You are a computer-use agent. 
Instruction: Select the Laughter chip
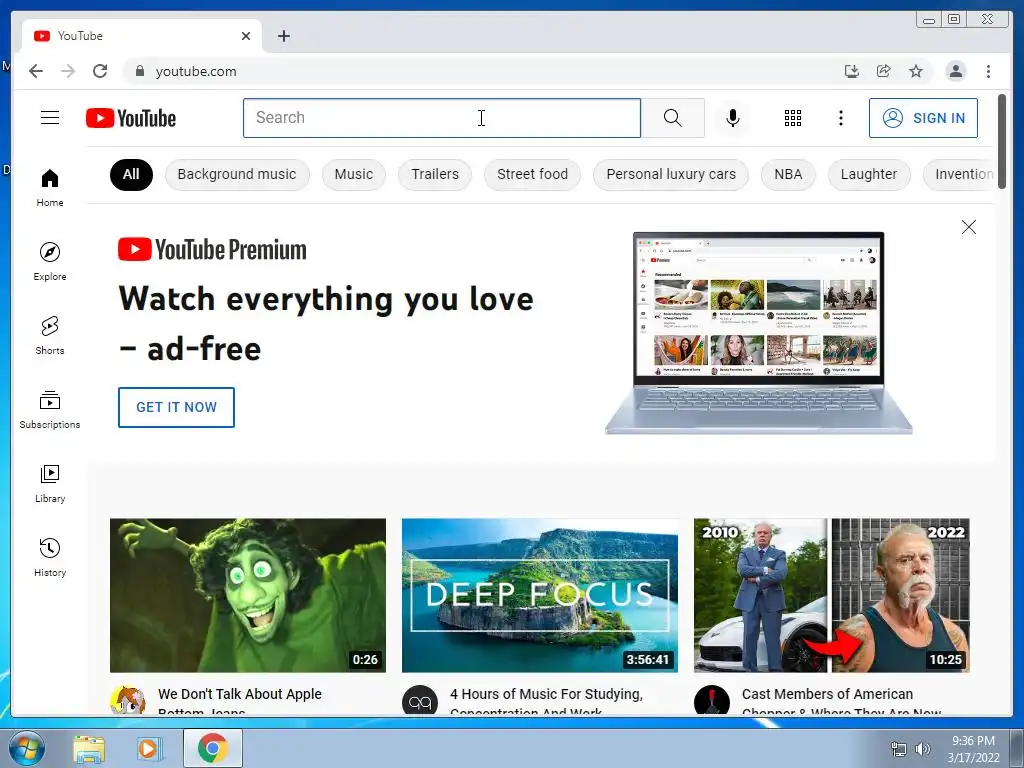tap(869, 174)
